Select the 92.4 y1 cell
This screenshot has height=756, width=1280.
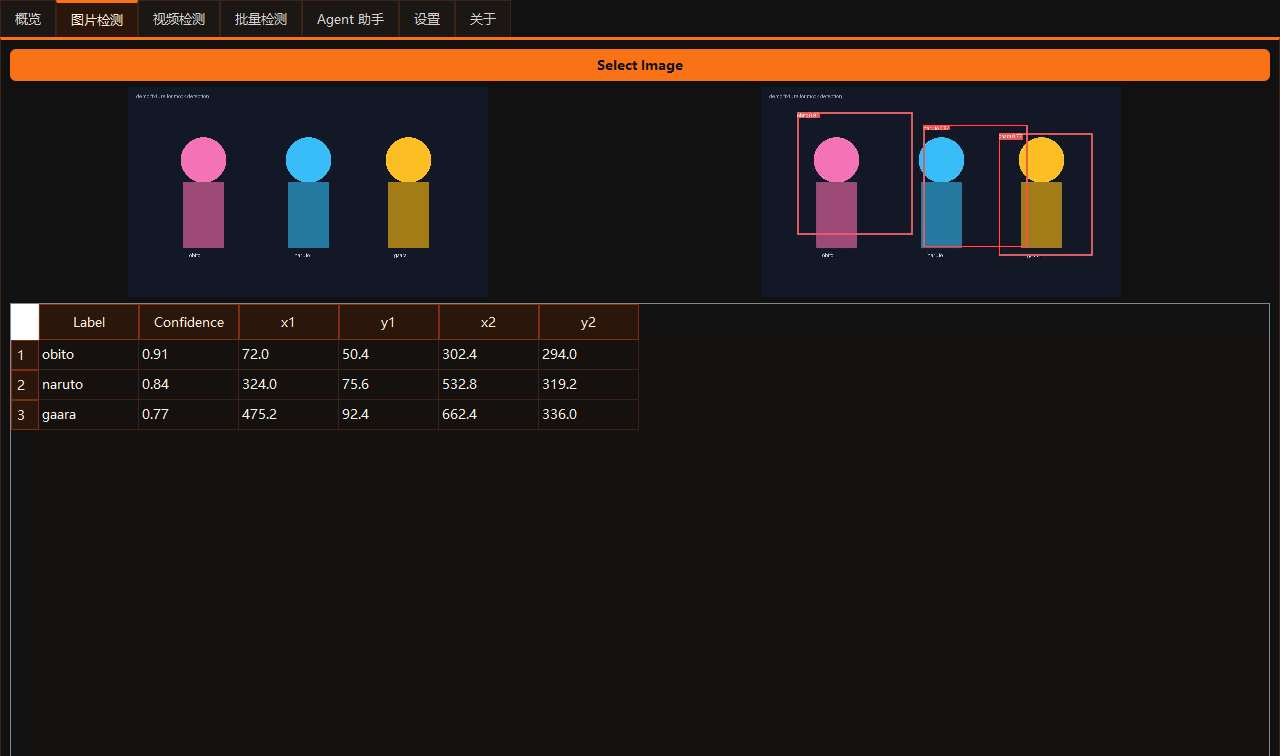389,415
